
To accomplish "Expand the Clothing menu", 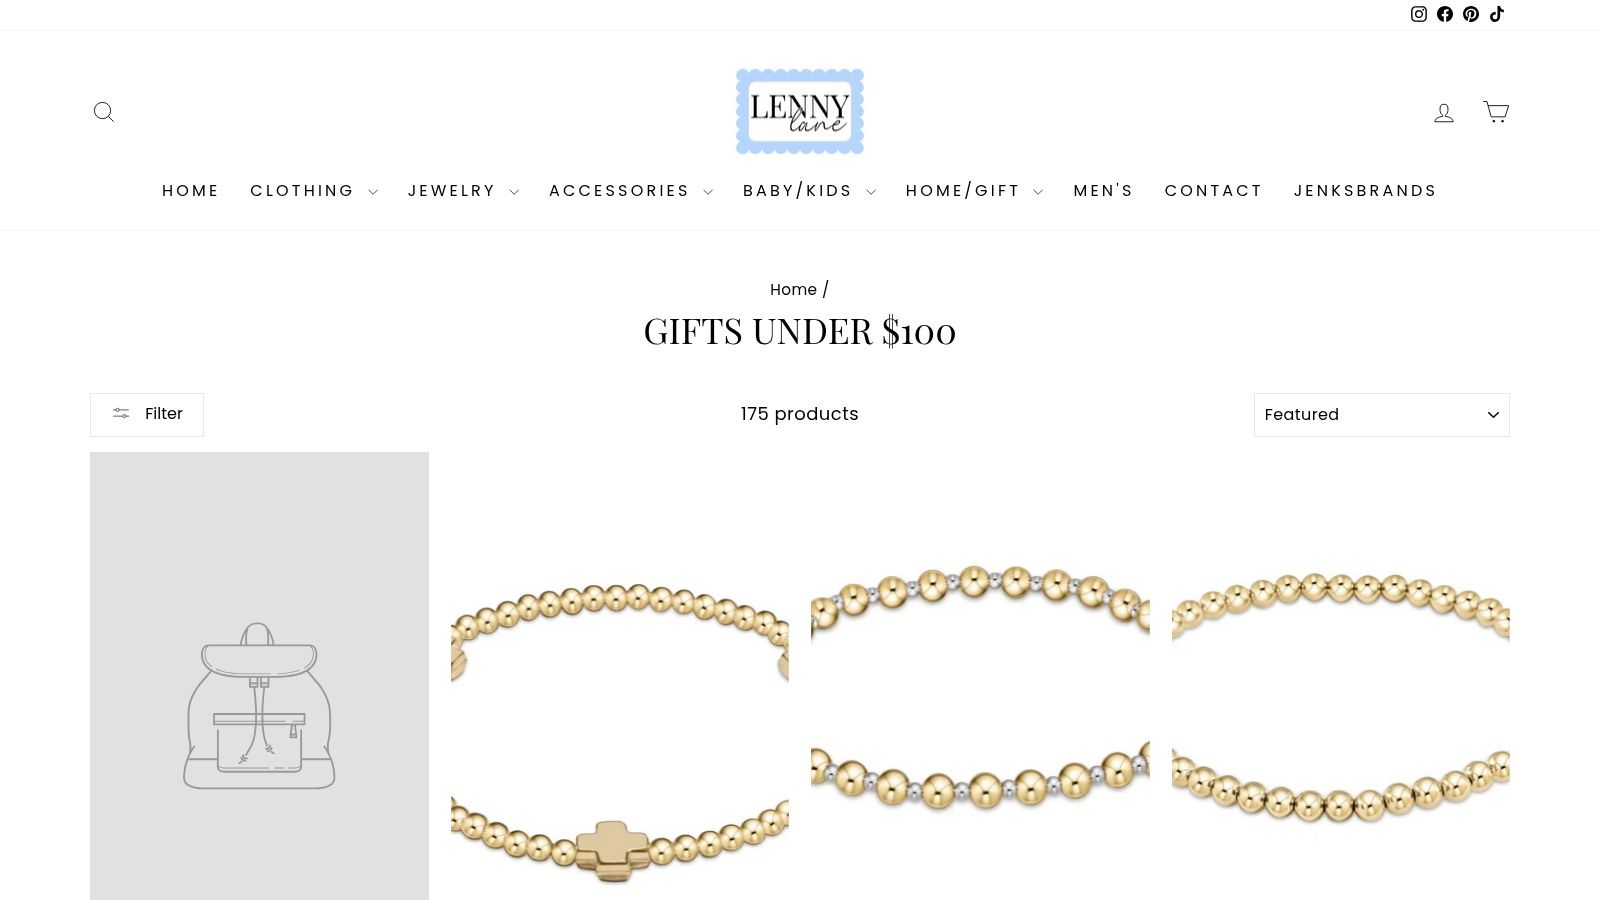I will click(314, 191).
